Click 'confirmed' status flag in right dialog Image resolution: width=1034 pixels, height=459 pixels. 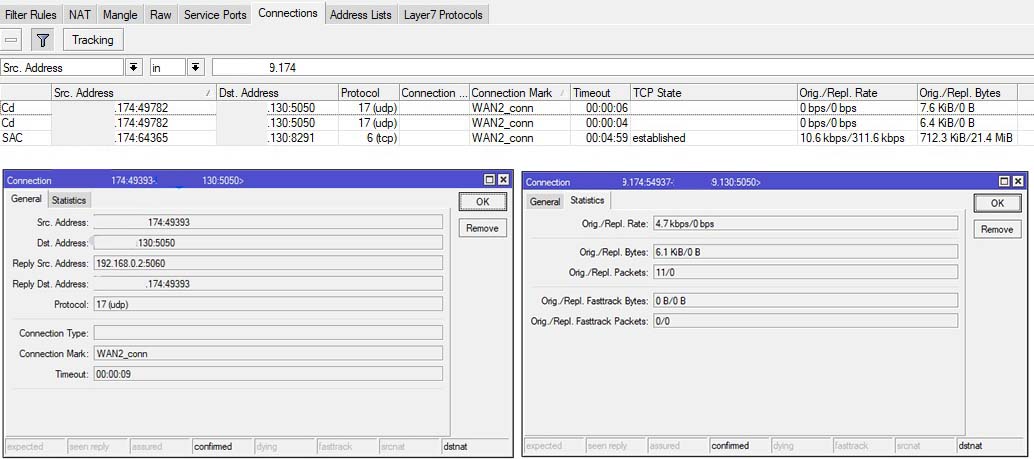pyautogui.click(x=739, y=446)
